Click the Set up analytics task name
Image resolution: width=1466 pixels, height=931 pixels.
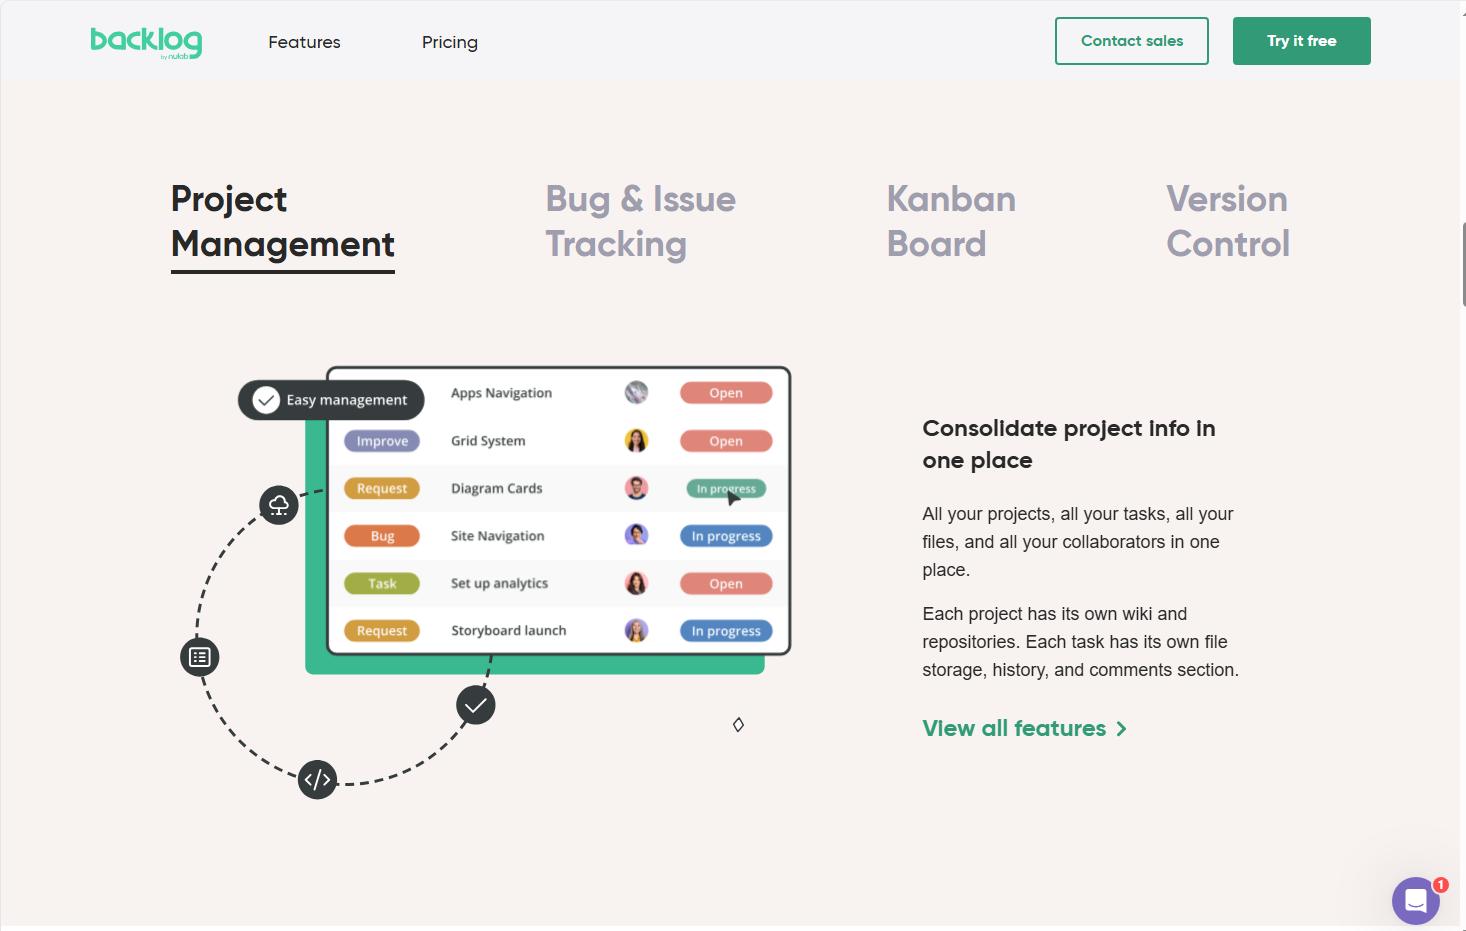(x=500, y=583)
